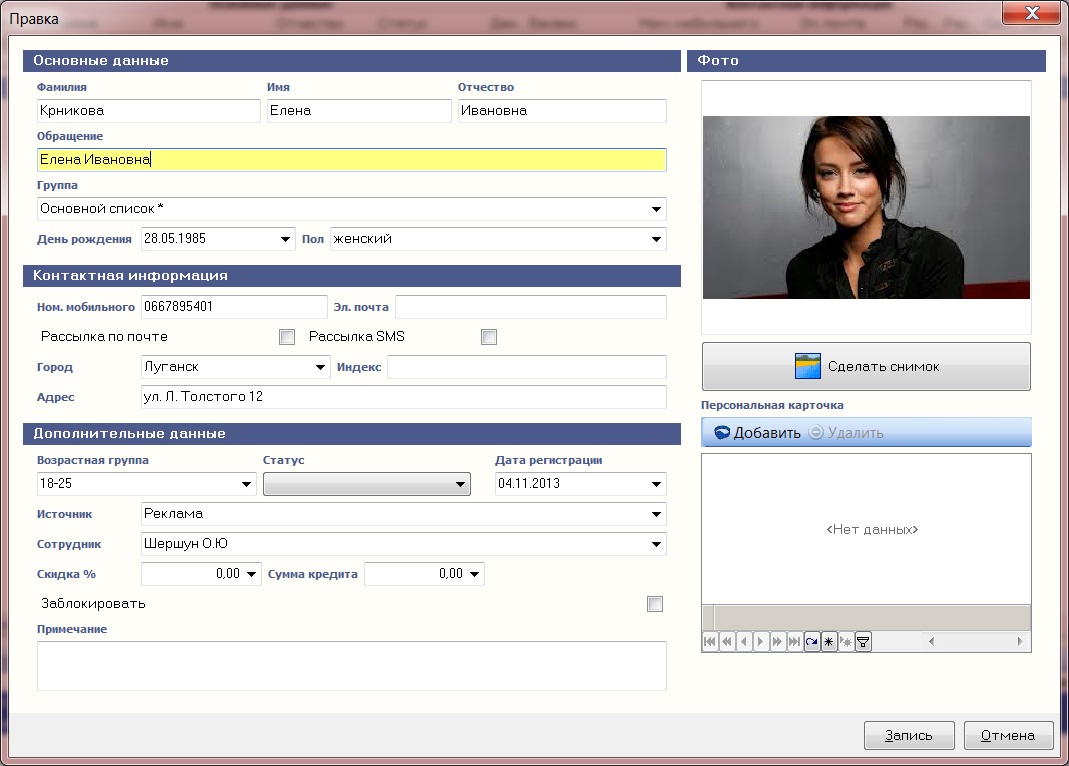Go to last record in grid navigator
1069x766 pixels.
(x=794, y=642)
